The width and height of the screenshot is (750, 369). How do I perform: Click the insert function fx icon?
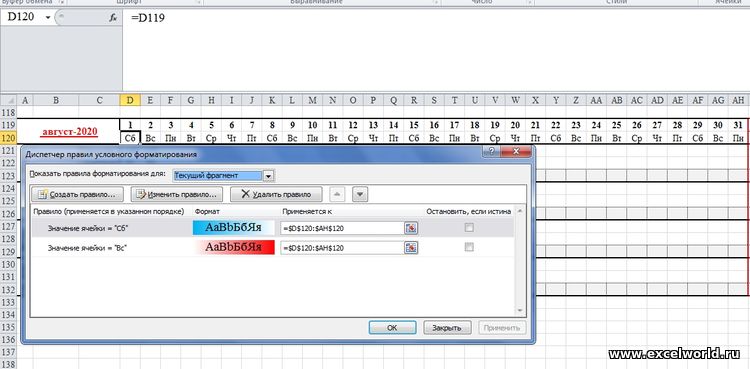pos(113,18)
